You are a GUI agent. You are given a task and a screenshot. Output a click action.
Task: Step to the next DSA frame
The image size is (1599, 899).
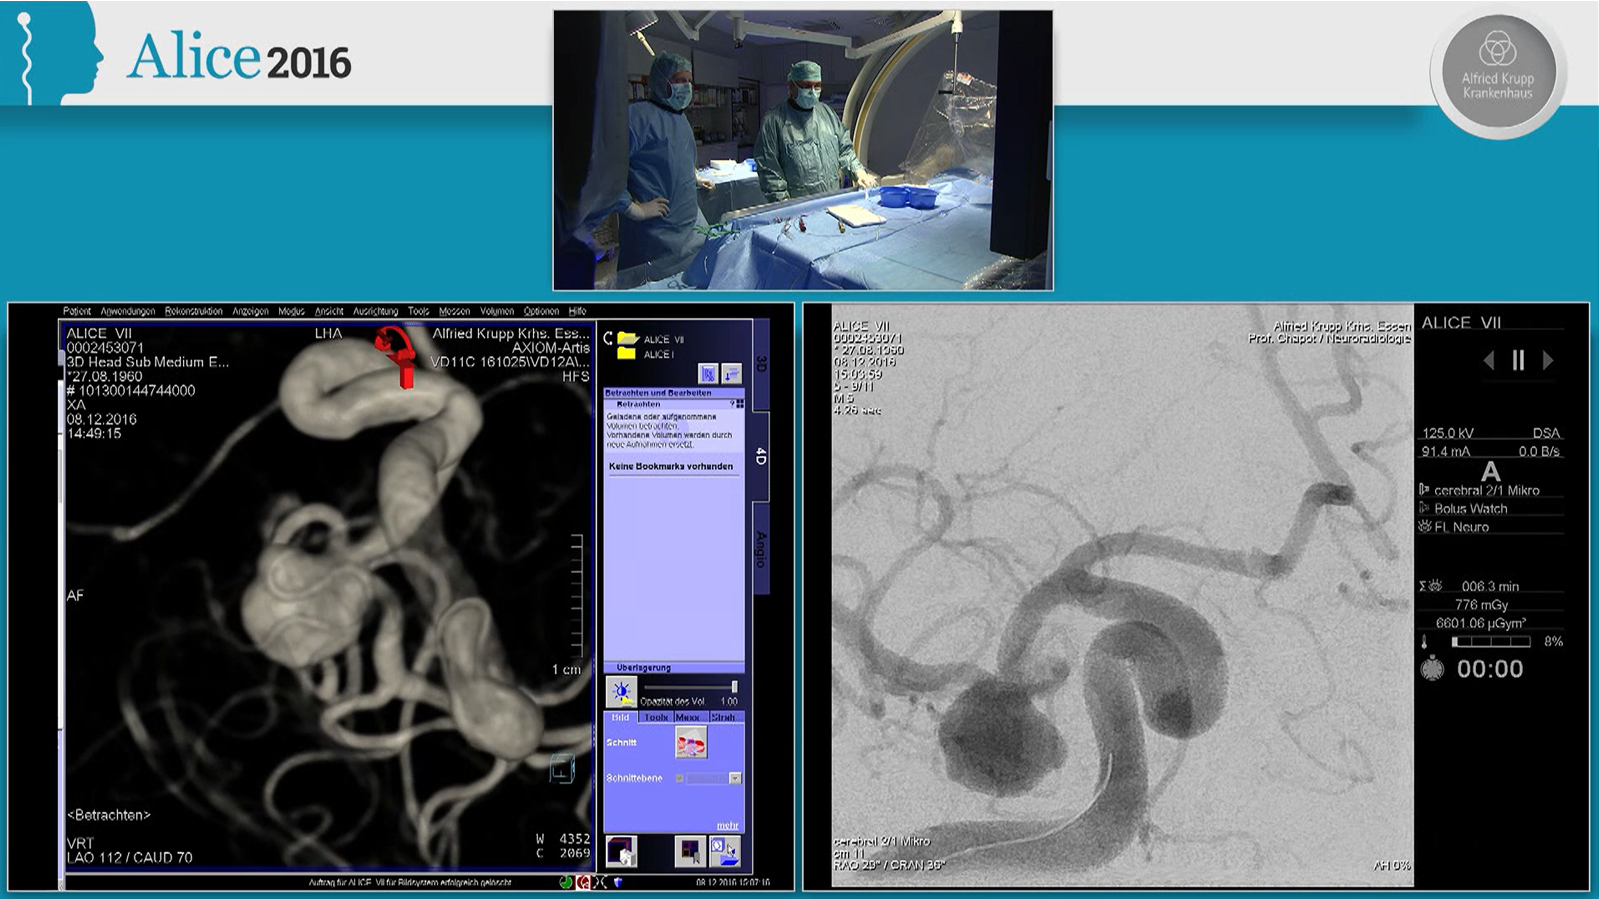click(1548, 360)
